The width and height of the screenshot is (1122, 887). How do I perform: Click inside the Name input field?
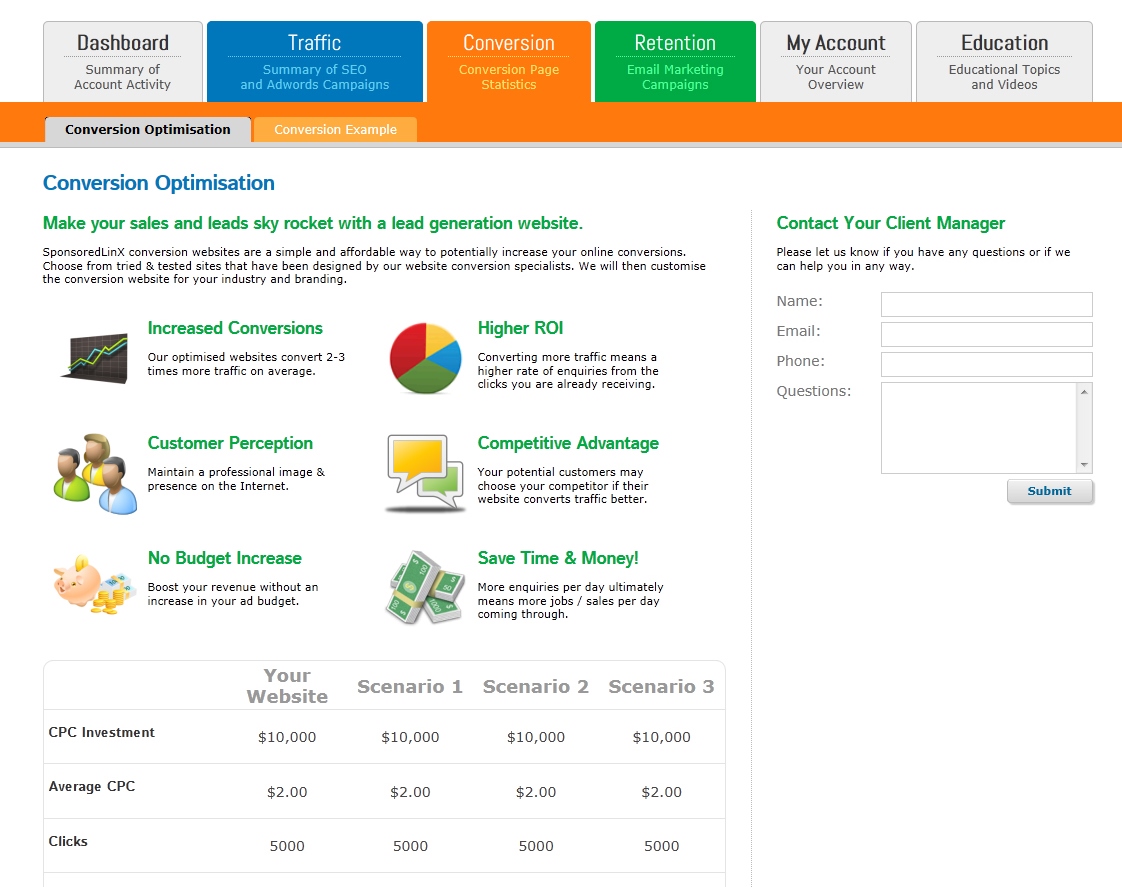click(986, 304)
